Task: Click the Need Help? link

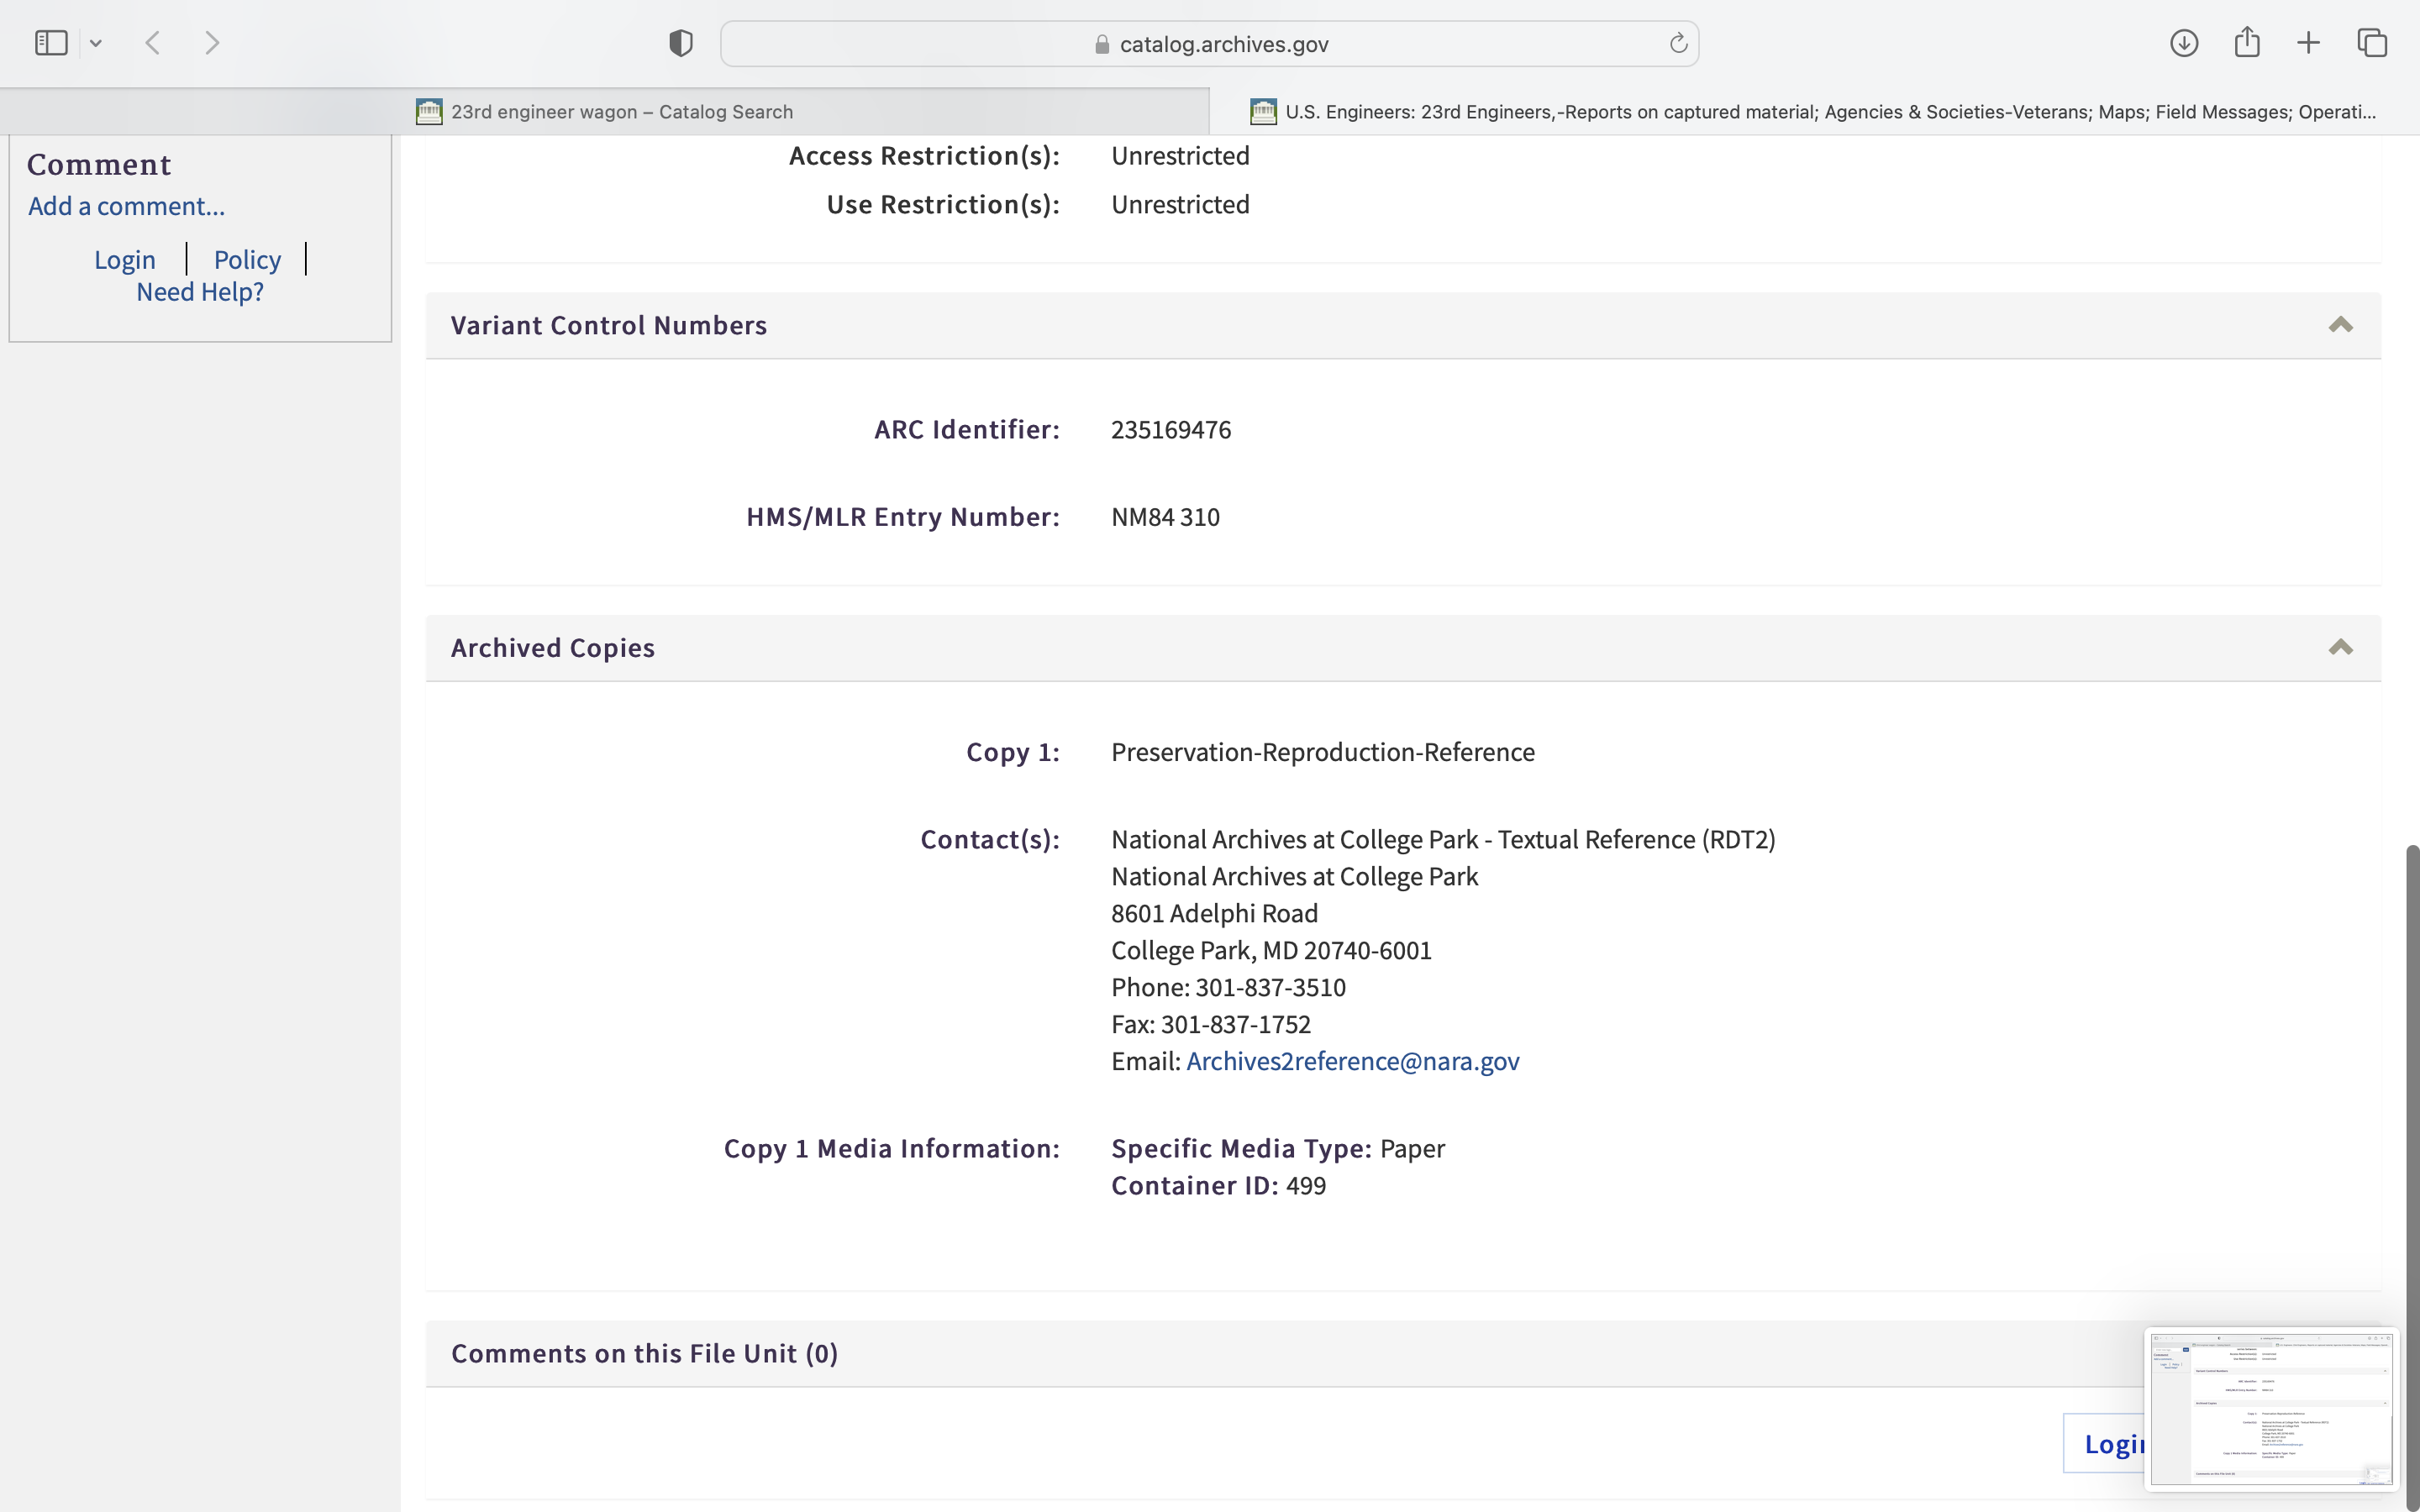Action: pos(200,292)
